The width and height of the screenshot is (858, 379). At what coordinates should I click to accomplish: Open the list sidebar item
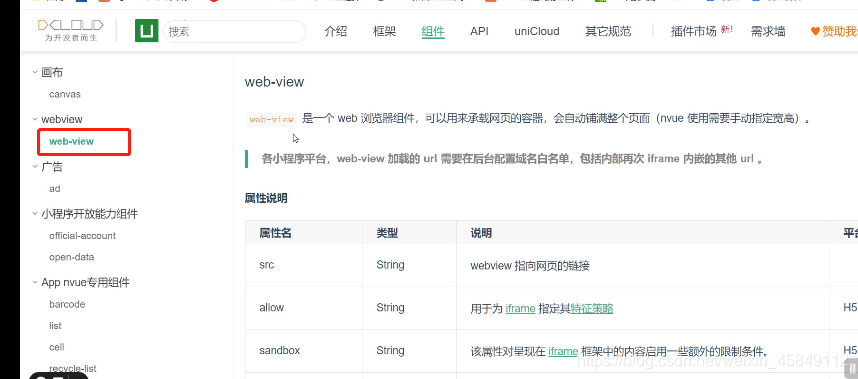pyautogui.click(x=55, y=325)
